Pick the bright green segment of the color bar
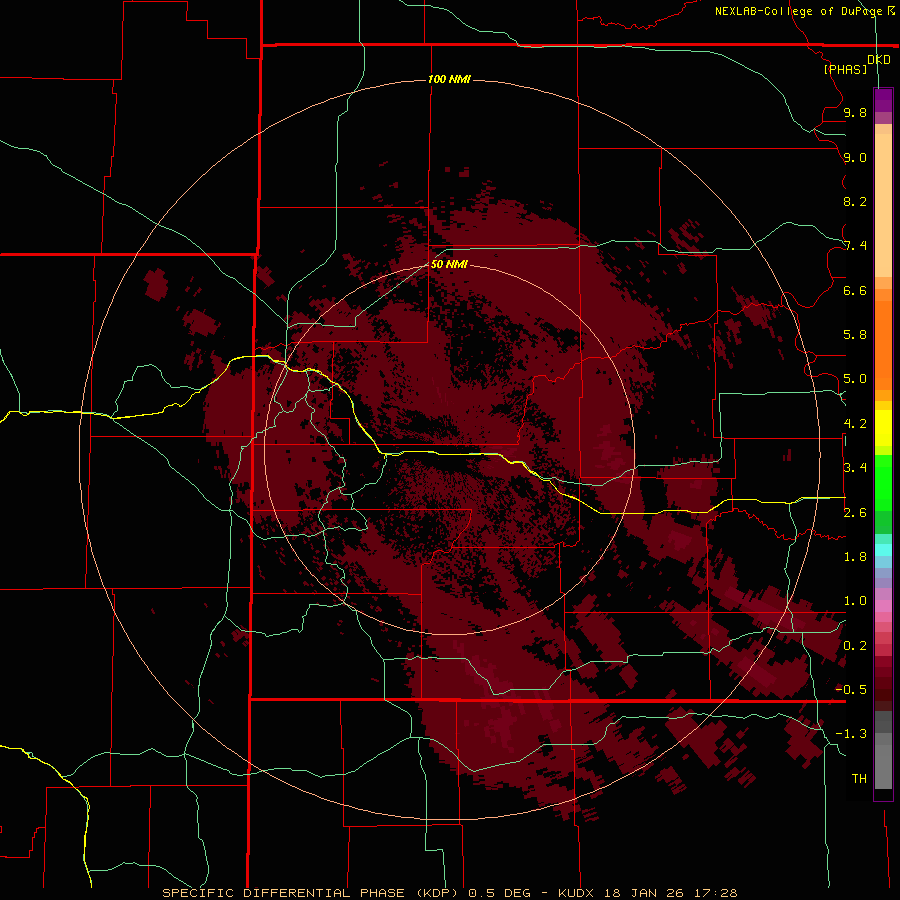Screen dimensions: 900x900 (x=883, y=482)
